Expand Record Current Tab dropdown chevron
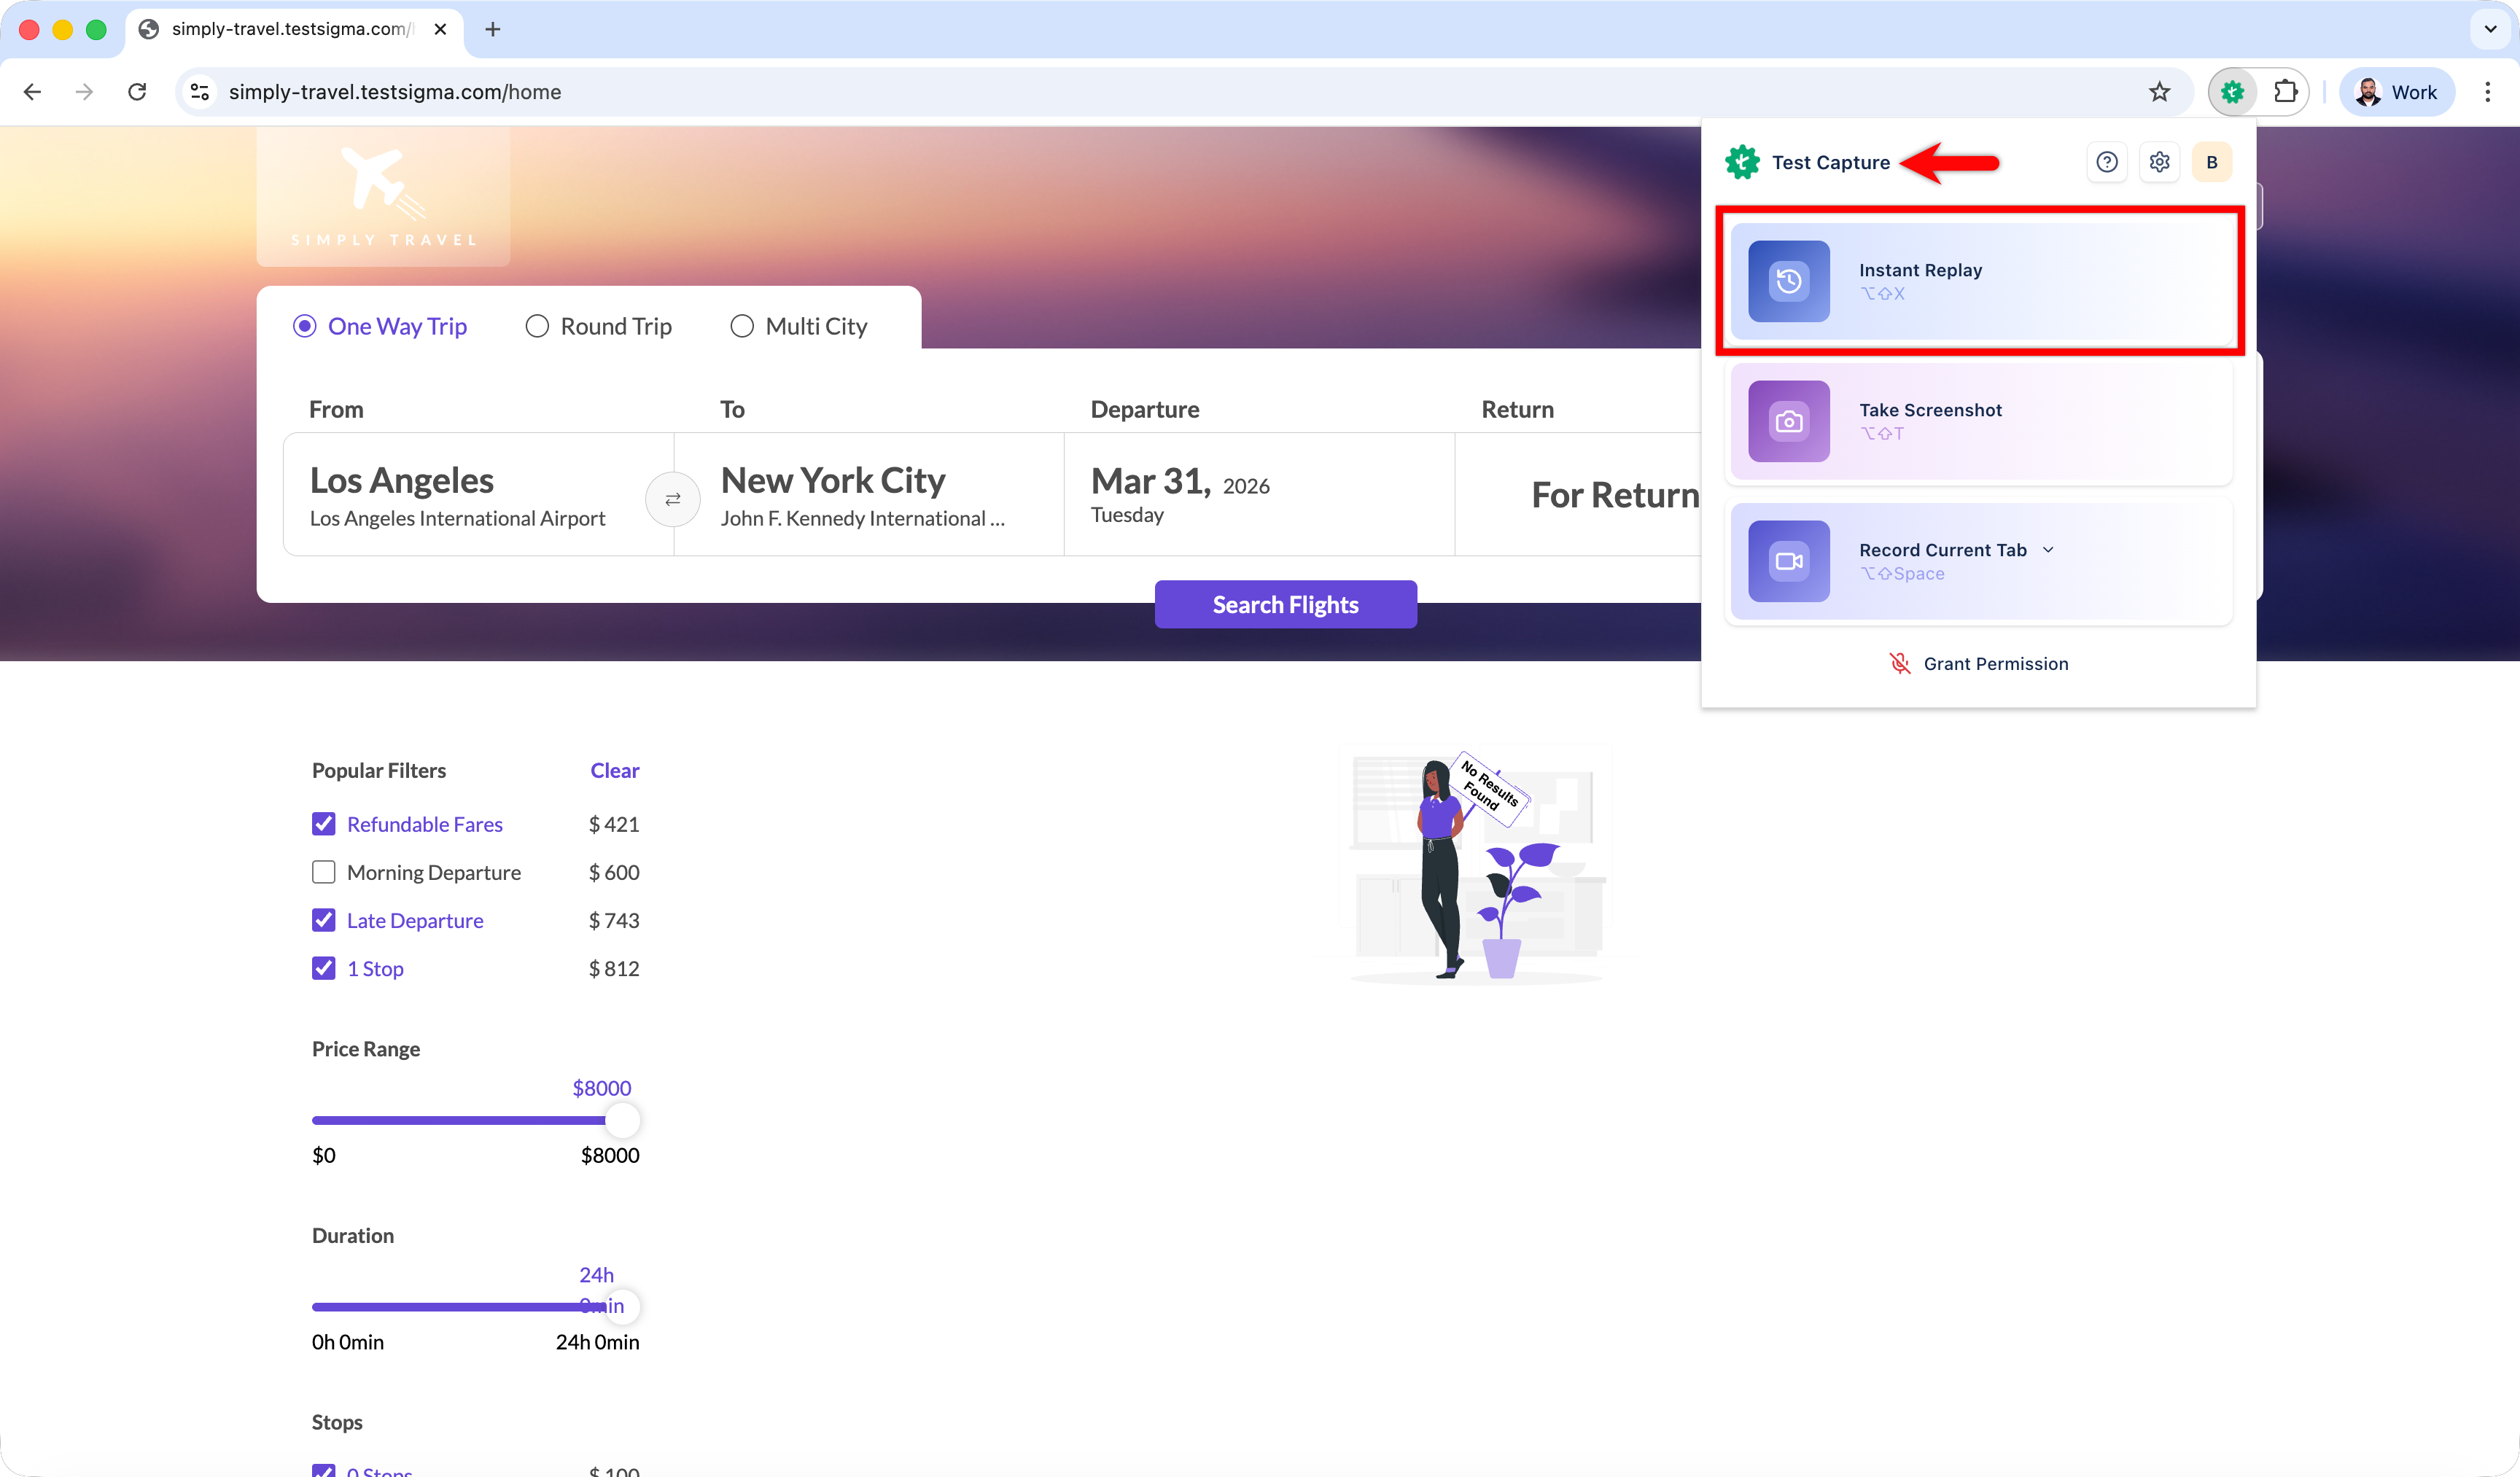This screenshot has height=1477, width=2520. 2048,550
